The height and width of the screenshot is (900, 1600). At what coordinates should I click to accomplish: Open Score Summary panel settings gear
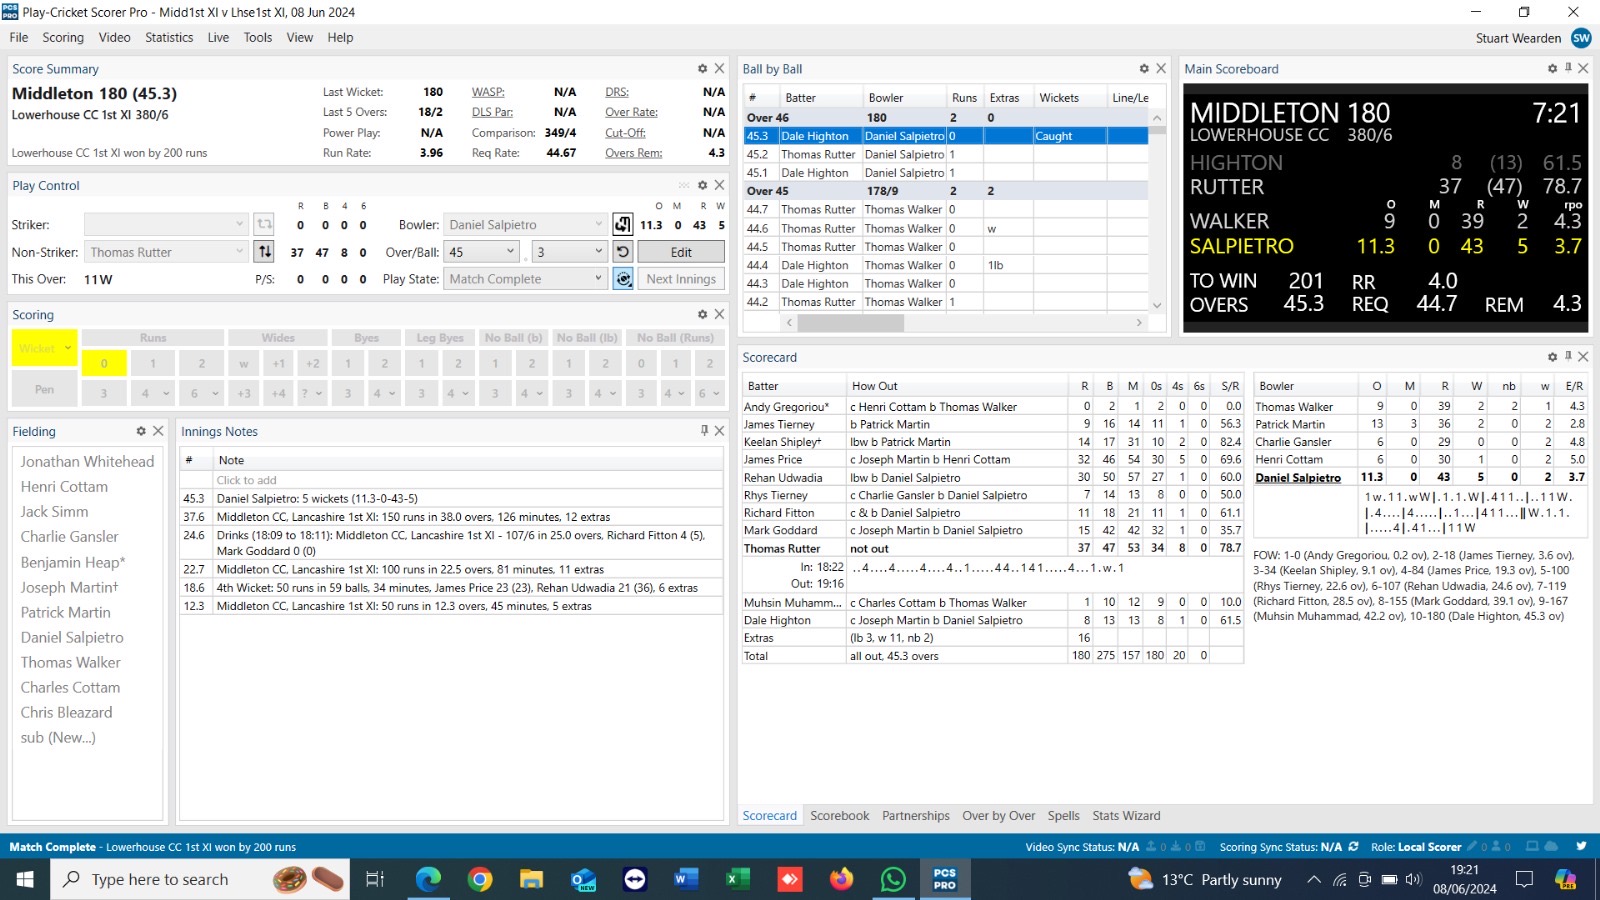pos(702,69)
